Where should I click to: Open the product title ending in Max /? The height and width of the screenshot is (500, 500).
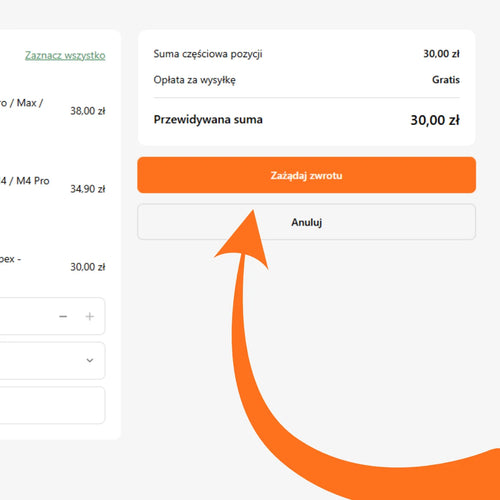(x=22, y=103)
